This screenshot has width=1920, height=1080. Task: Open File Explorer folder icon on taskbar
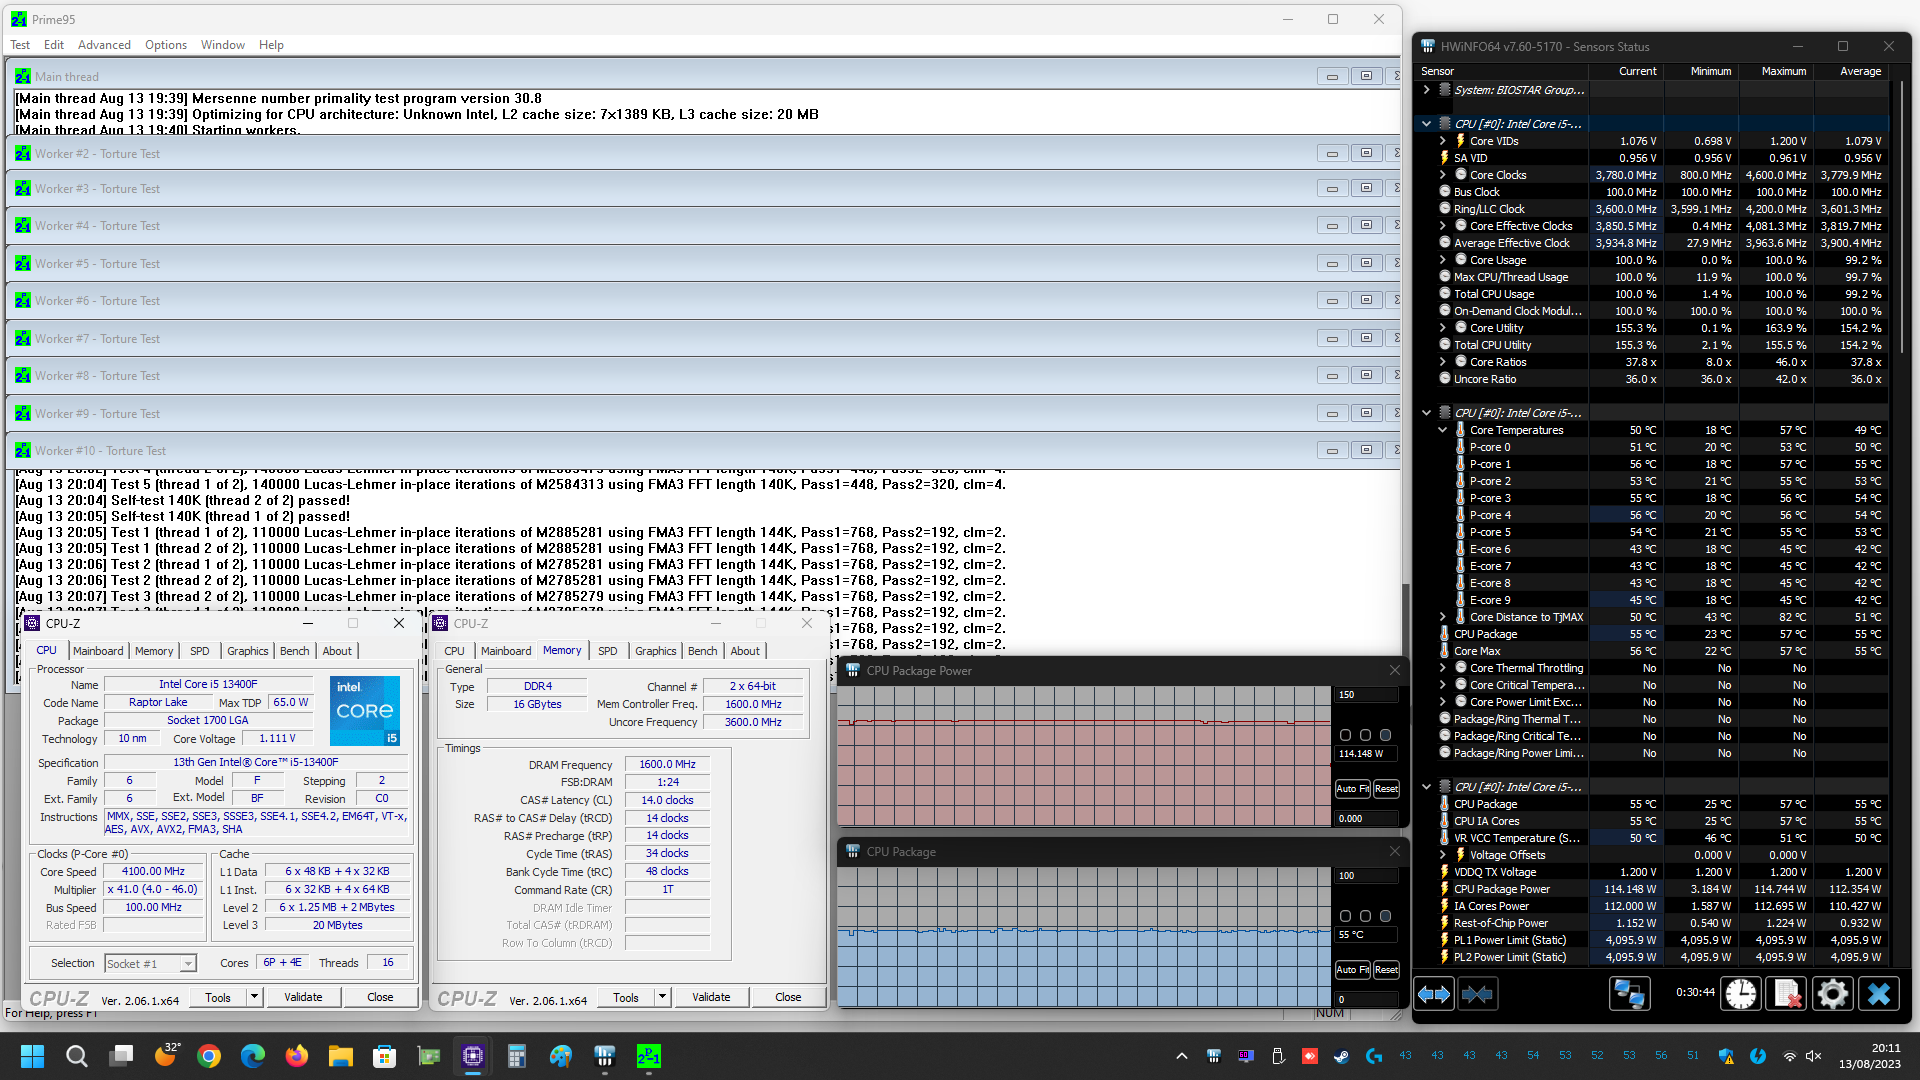pos(341,1056)
